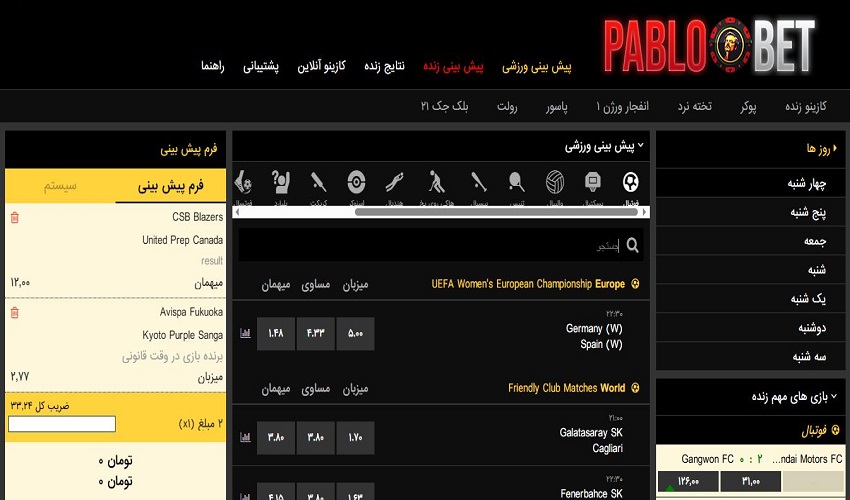850x500 pixels.
Task: Expand the روز ها days section
Action: coord(834,148)
